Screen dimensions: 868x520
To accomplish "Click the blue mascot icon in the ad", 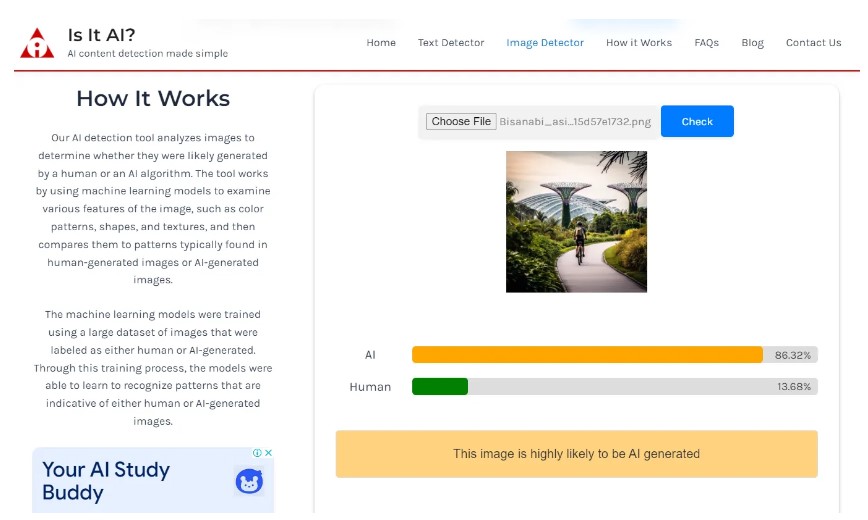I will point(249,482).
